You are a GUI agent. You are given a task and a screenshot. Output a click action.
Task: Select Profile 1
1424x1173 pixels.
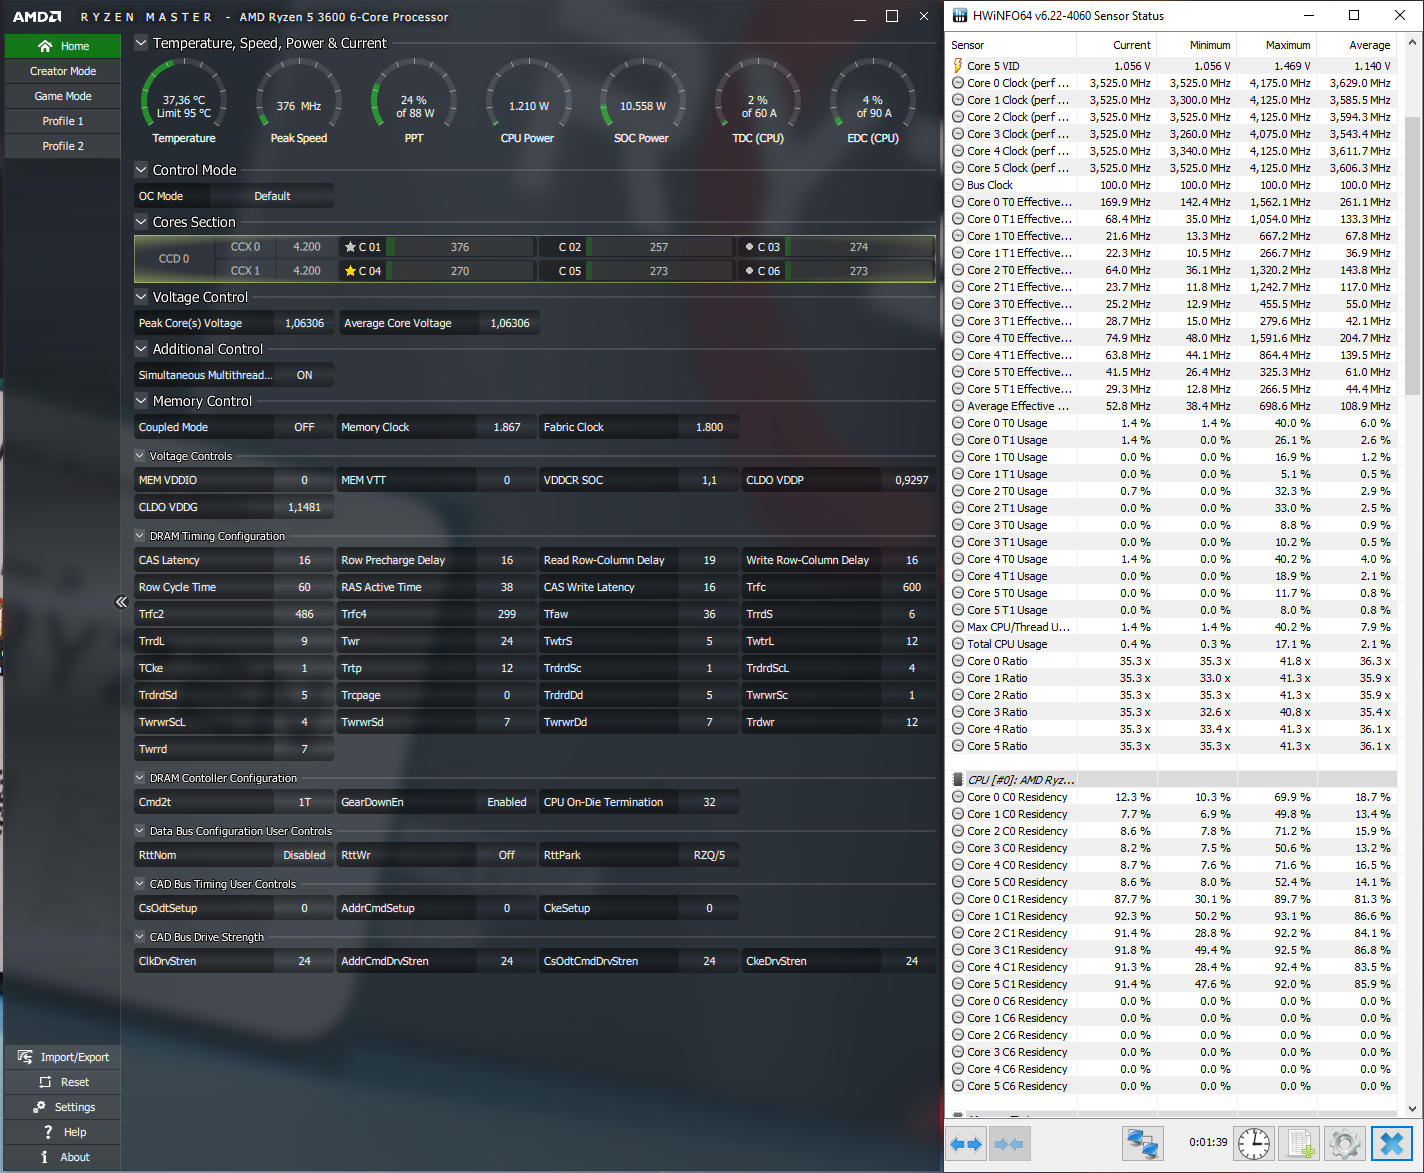tap(63, 121)
